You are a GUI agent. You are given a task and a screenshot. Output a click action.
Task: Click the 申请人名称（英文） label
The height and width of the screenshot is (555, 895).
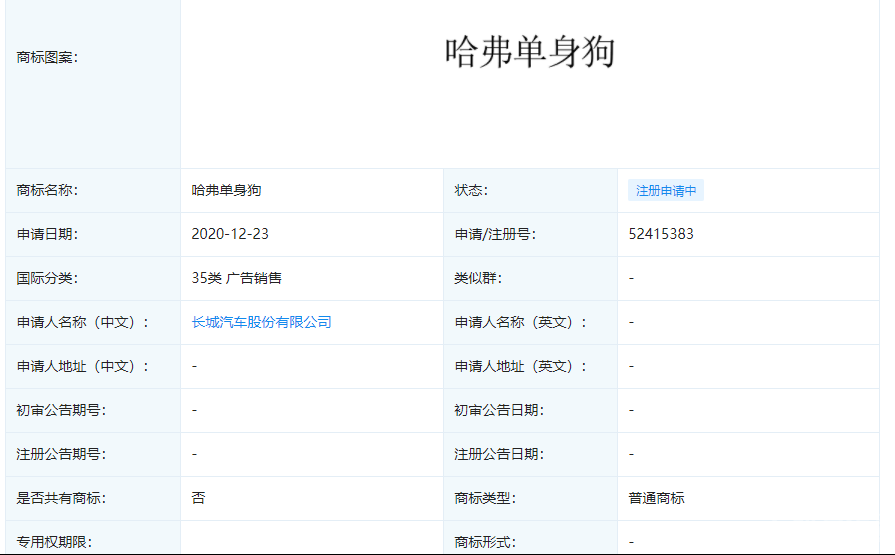[521, 322]
